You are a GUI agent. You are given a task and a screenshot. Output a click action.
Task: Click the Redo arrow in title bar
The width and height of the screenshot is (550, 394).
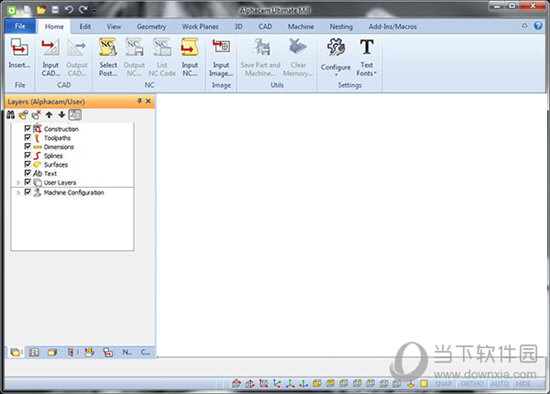coord(83,10)
